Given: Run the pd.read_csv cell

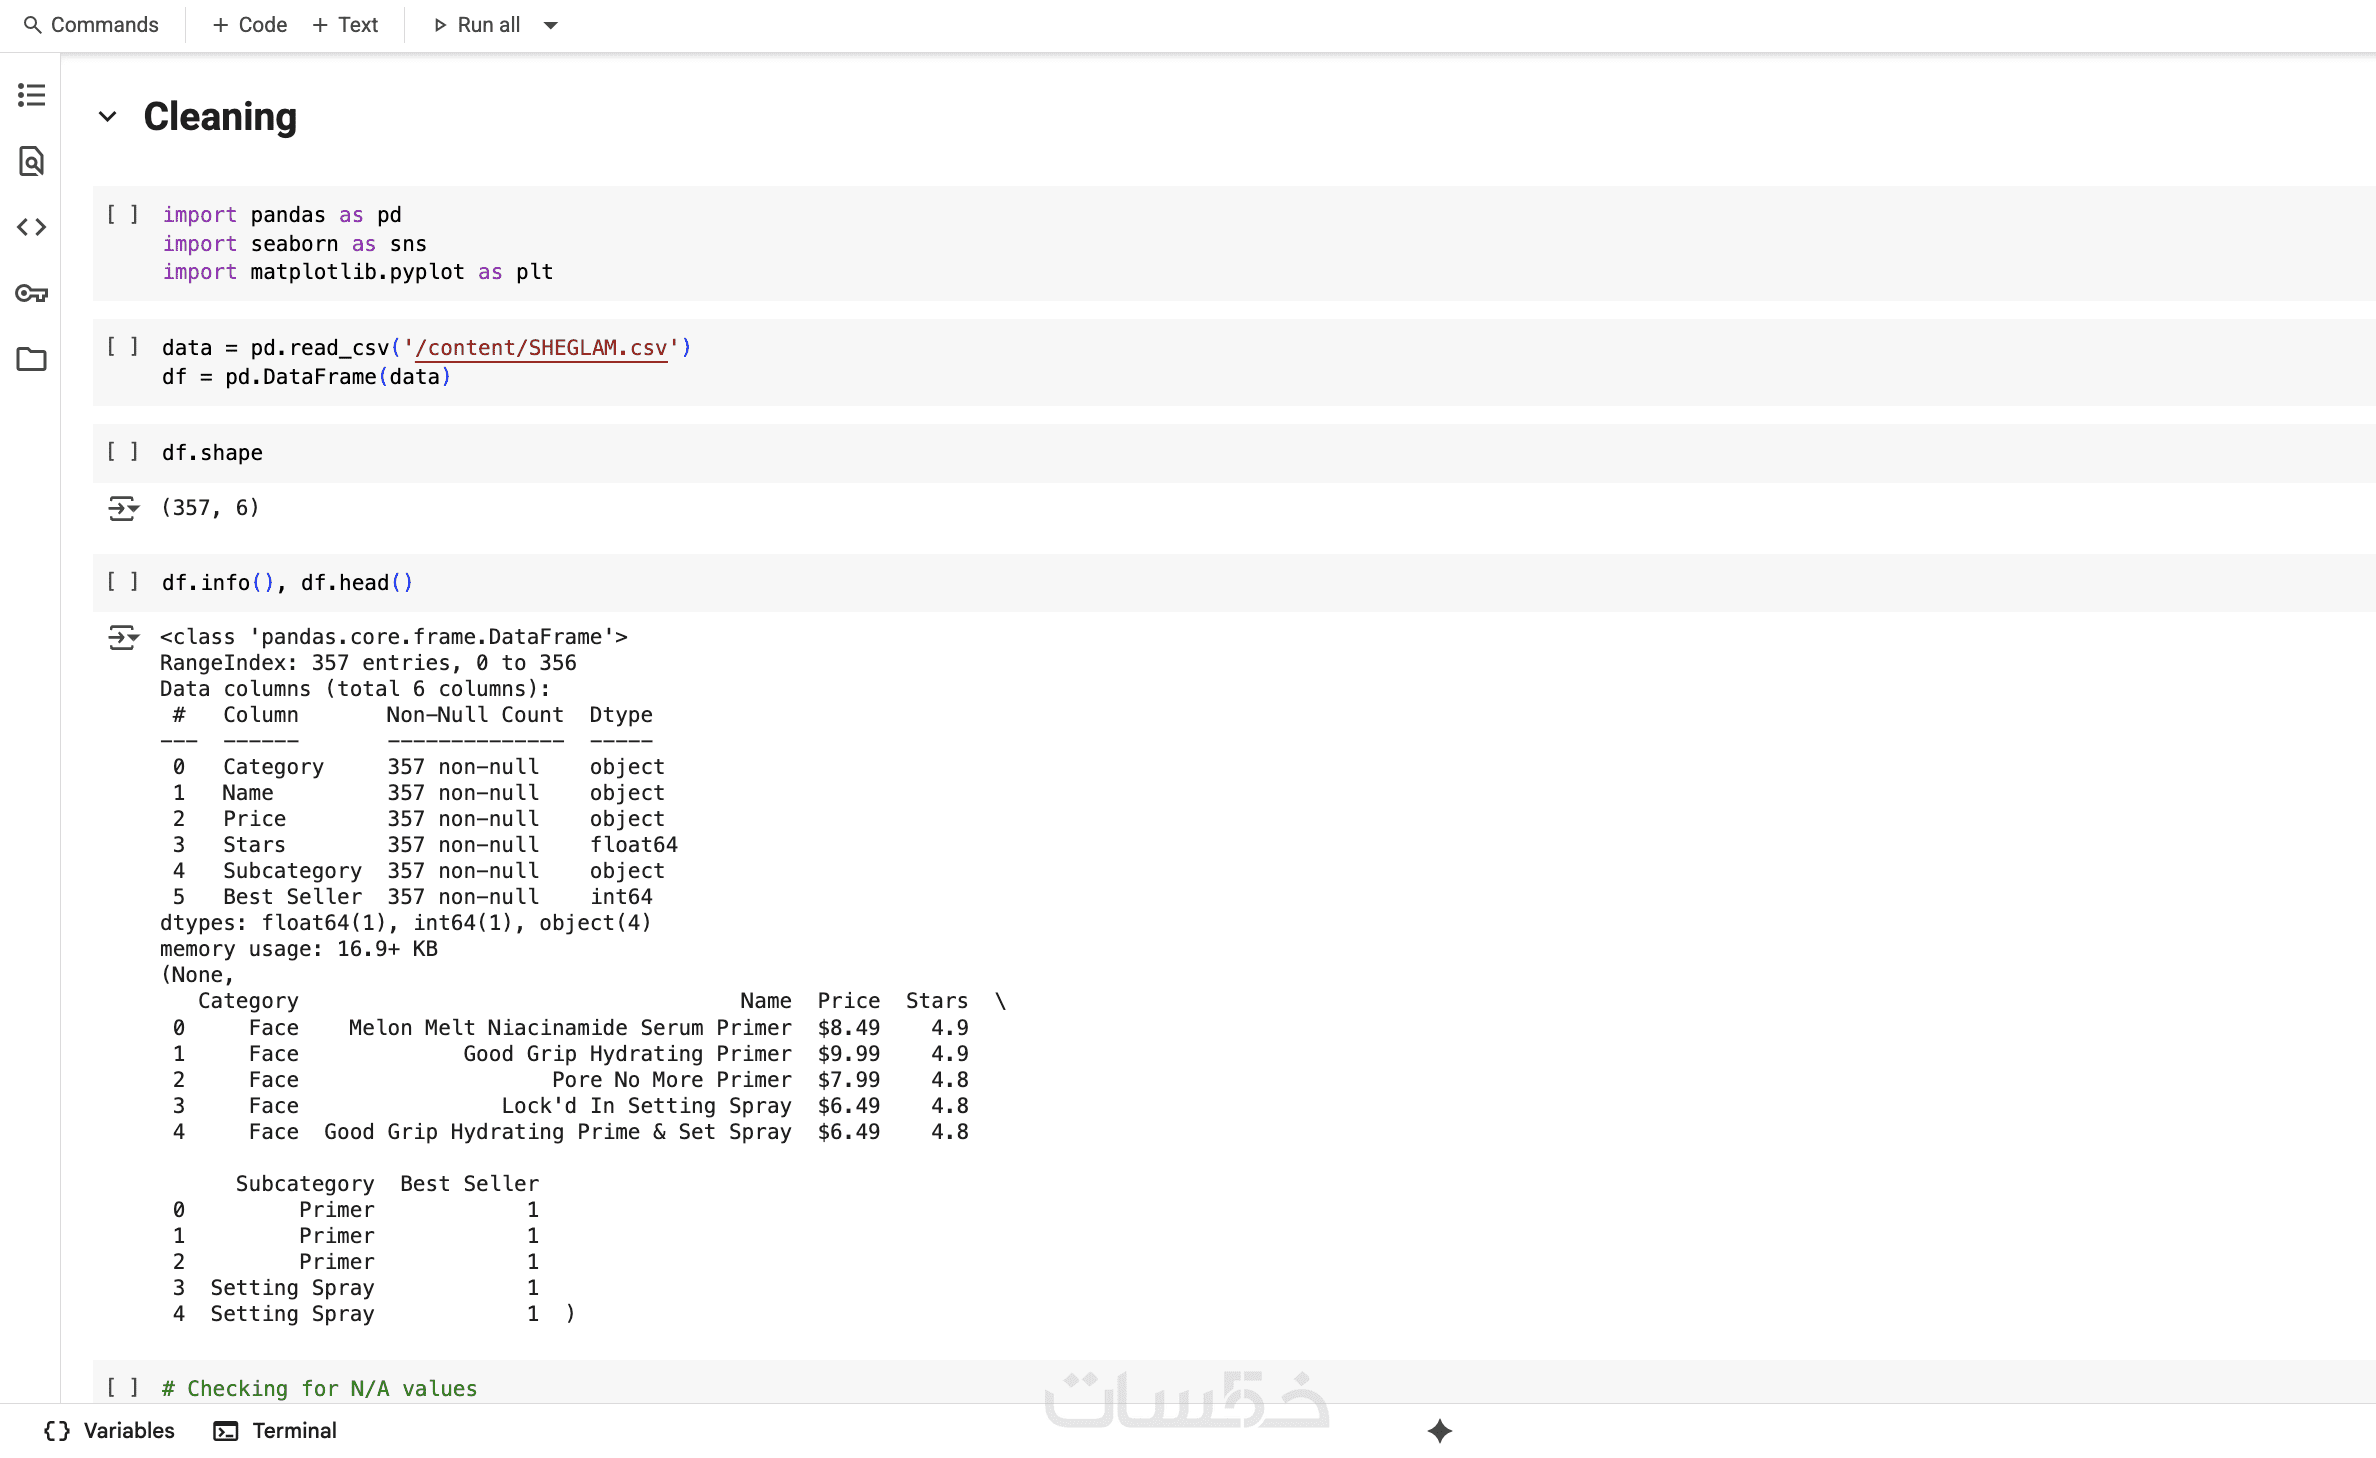Looking at the screenshot, I should [x=122, y=347].
